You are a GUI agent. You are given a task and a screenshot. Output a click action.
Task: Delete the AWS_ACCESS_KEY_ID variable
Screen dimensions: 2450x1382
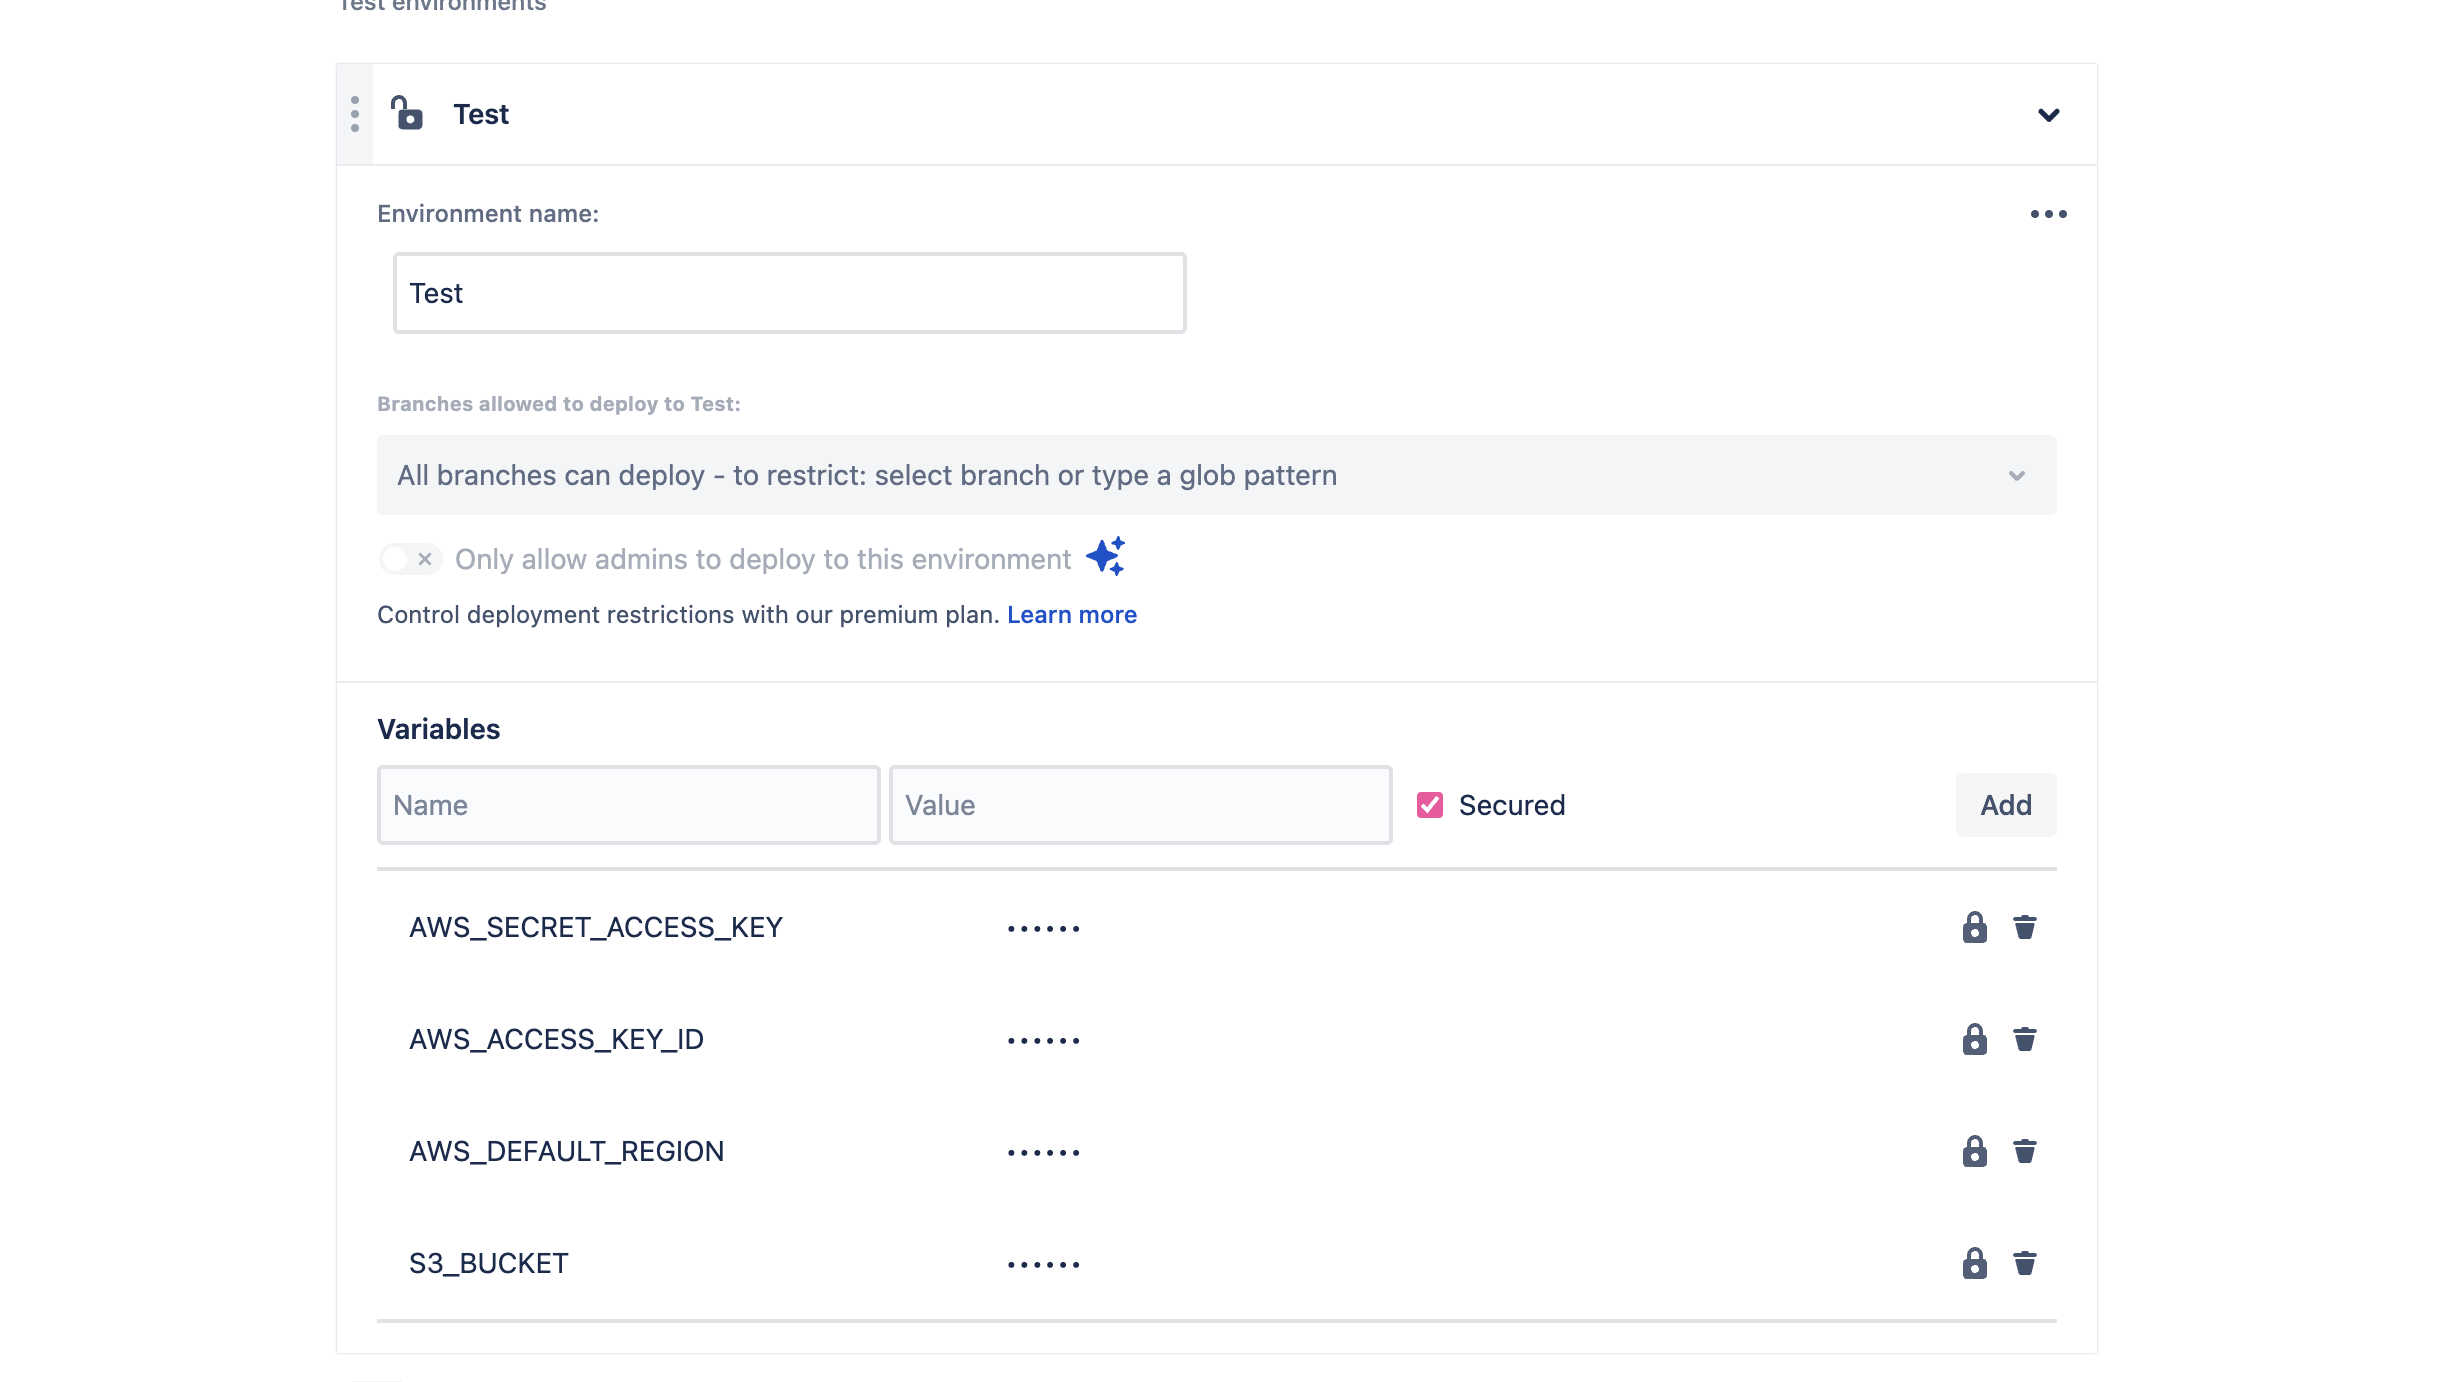point(2025,1040)
